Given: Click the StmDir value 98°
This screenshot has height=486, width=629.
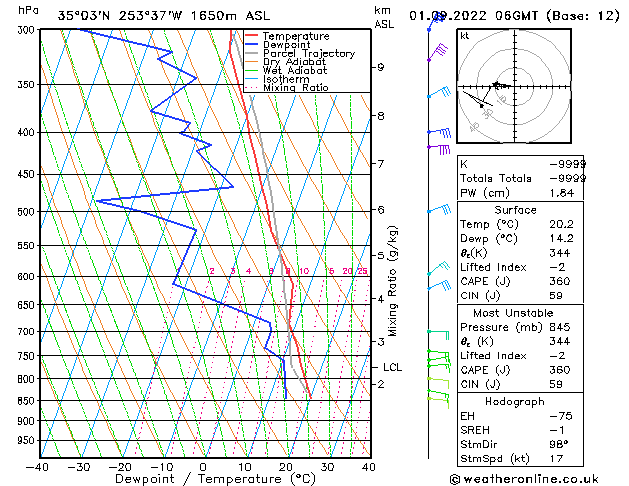Looking at the screenshot, I should click(559, 445).
